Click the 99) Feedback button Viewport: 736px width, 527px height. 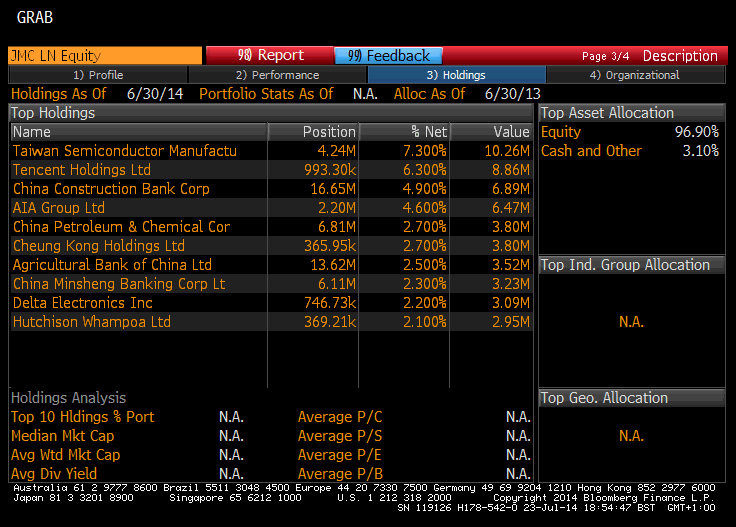388,55
